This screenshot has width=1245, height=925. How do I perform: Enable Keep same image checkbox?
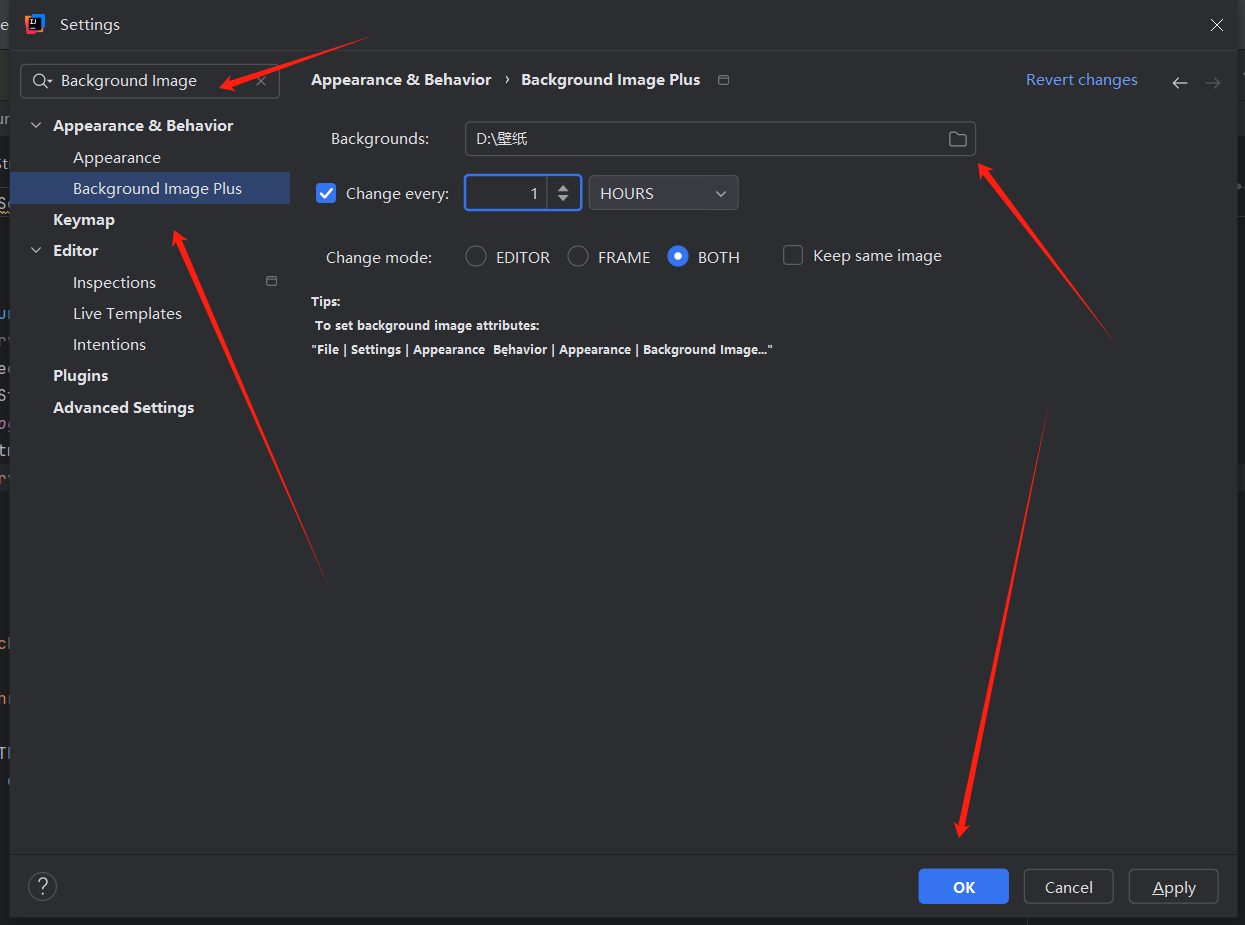793,256
